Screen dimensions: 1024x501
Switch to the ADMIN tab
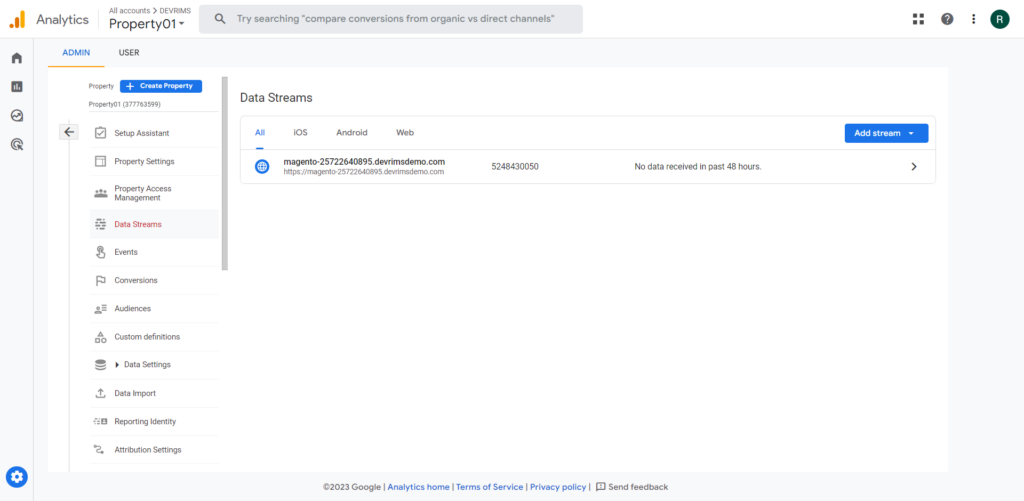tap(76, 53)
